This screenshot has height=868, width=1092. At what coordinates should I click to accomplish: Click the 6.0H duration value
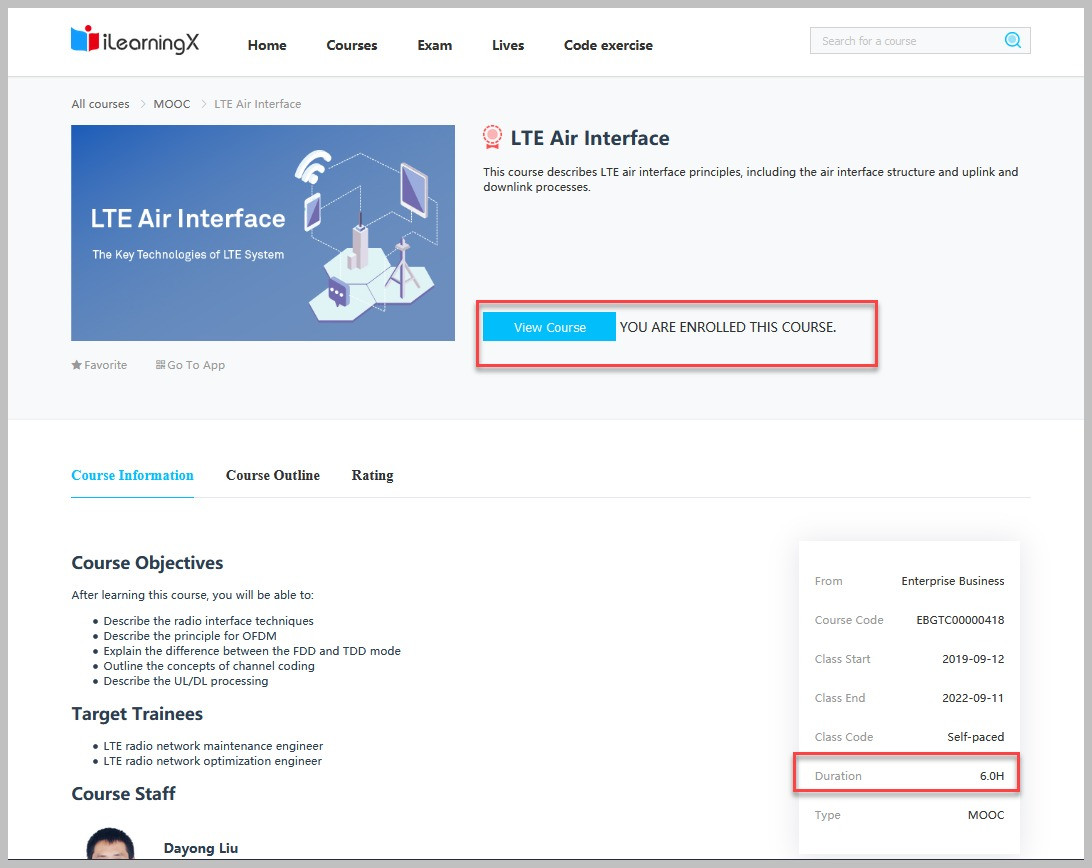992,776
